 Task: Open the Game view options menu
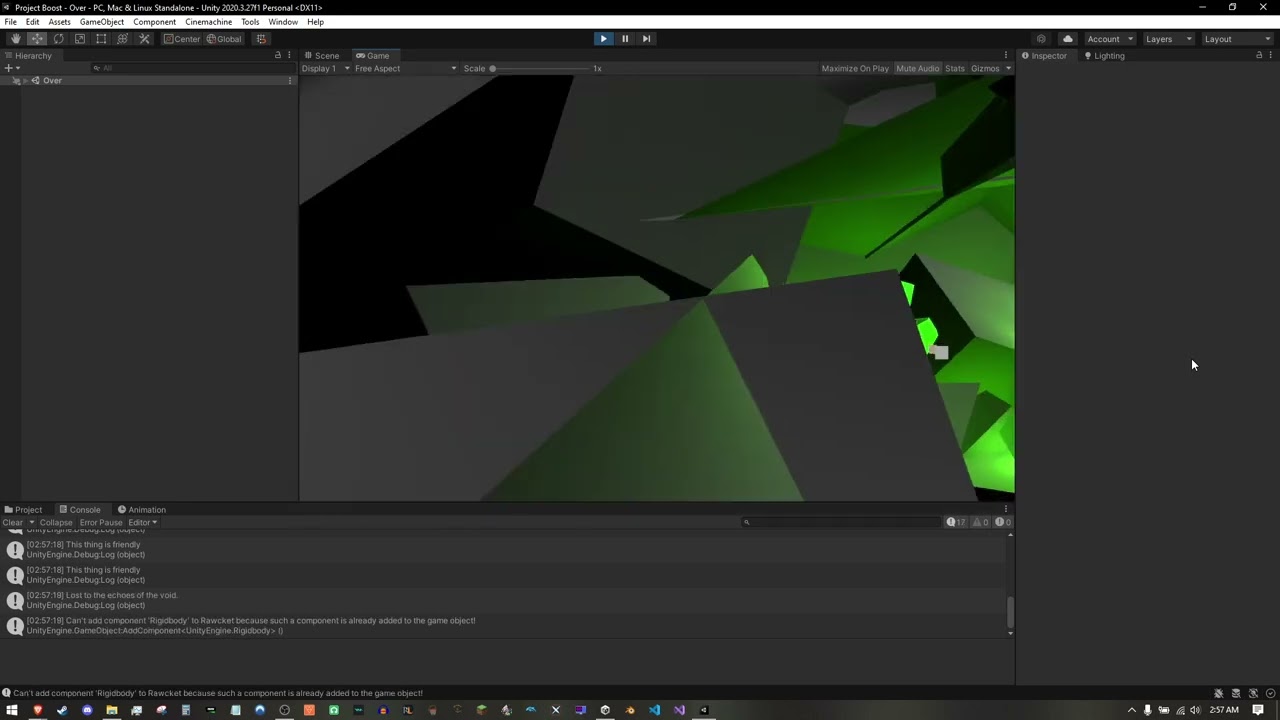point(1006,55)
